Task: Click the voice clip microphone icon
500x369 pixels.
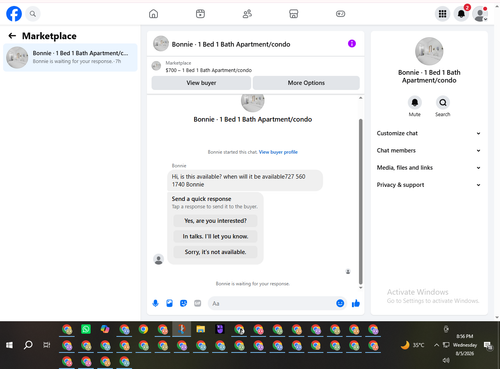Action: pyautogui.click(x=155, y=303)
